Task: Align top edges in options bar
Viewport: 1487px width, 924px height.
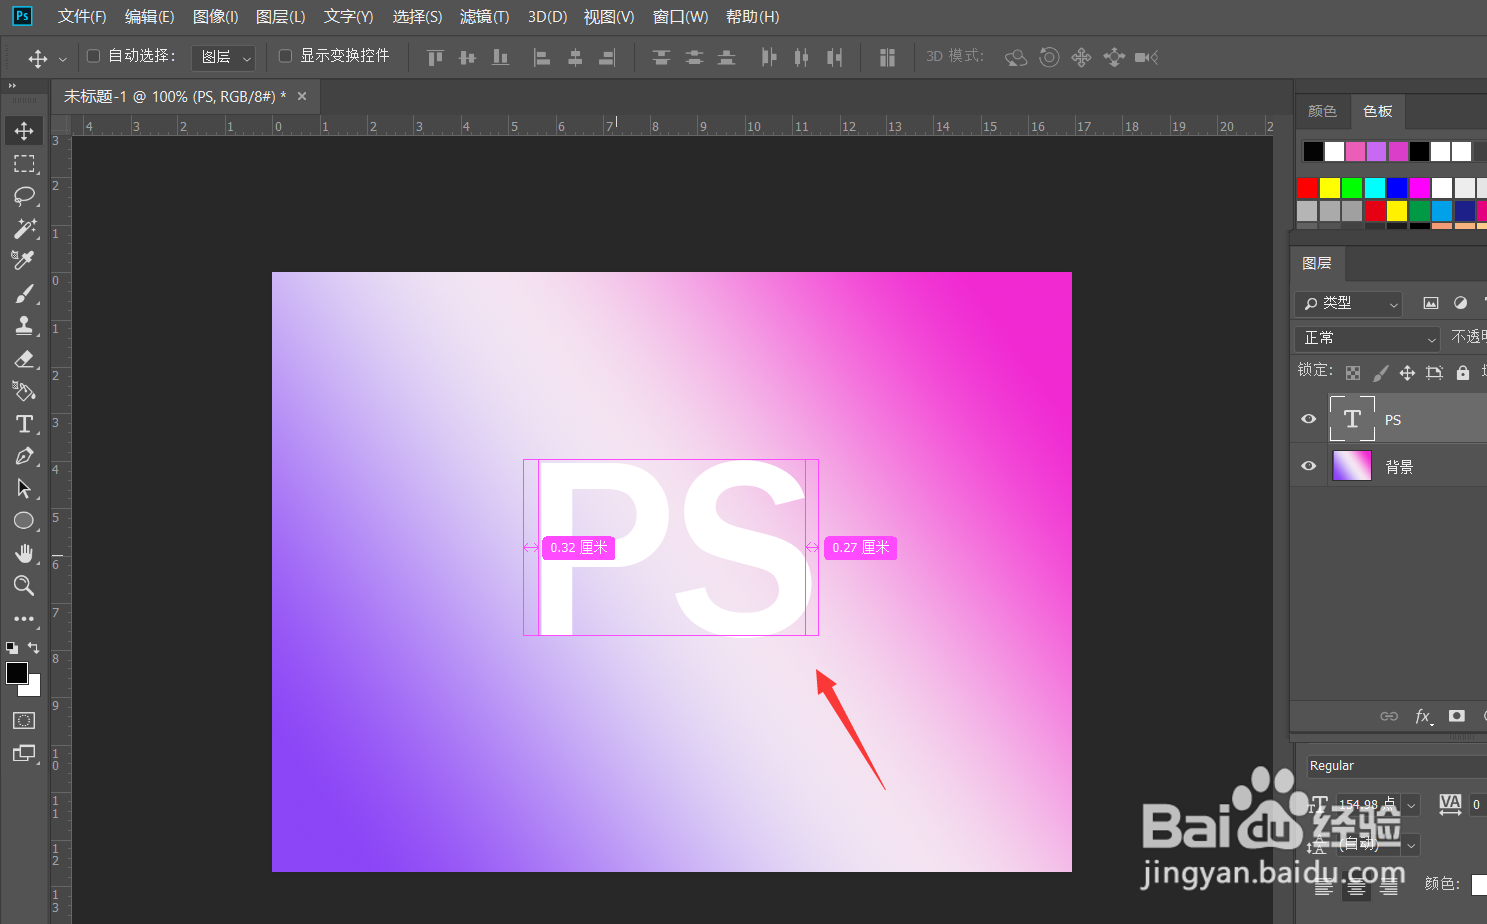Action: (435, 57)
